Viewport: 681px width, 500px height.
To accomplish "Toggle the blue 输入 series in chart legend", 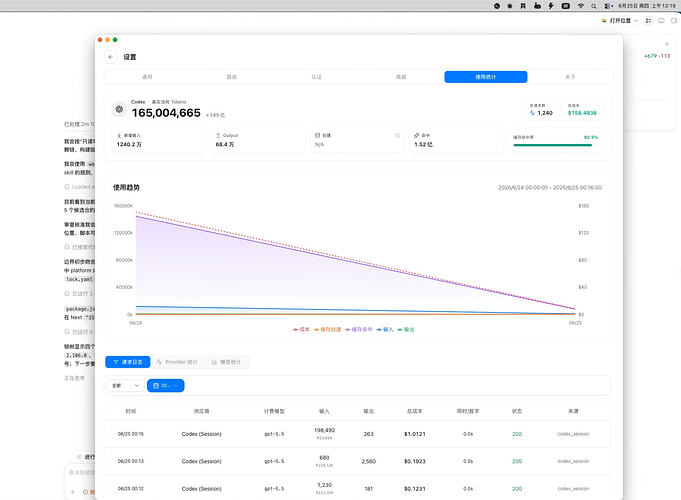I will [385, 329].
